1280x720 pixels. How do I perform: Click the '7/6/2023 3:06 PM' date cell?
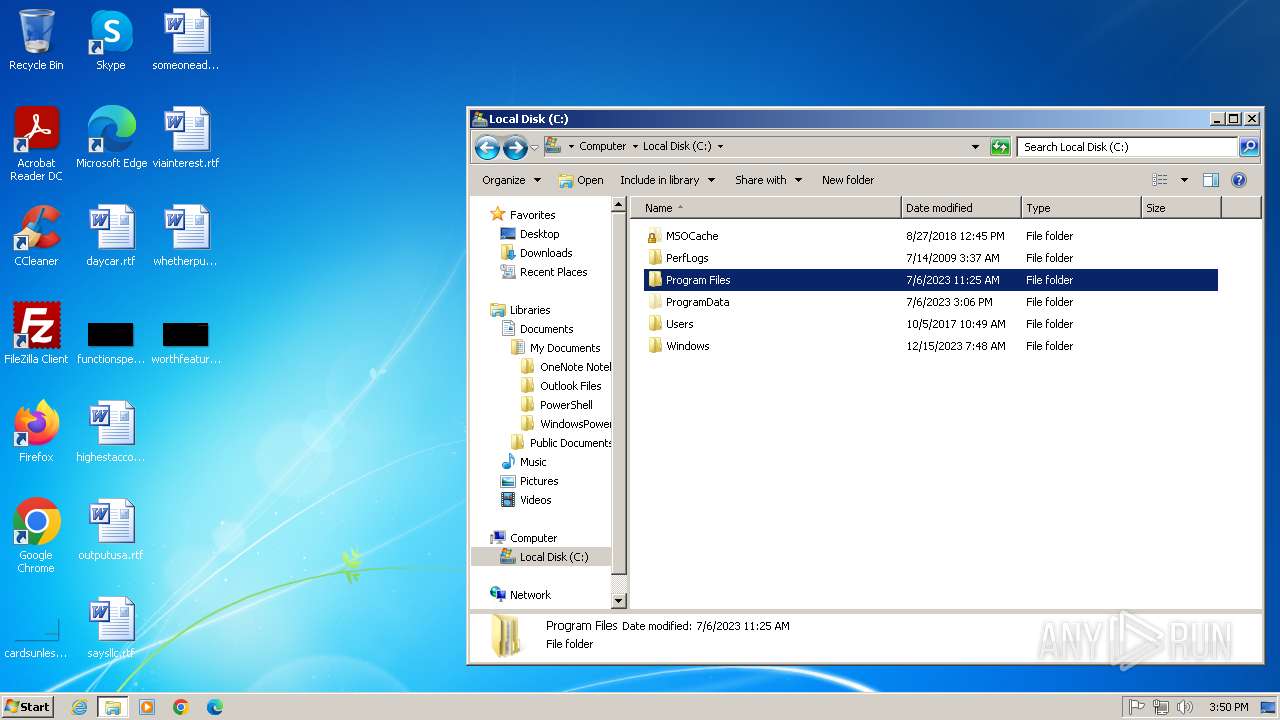[949, 302]
